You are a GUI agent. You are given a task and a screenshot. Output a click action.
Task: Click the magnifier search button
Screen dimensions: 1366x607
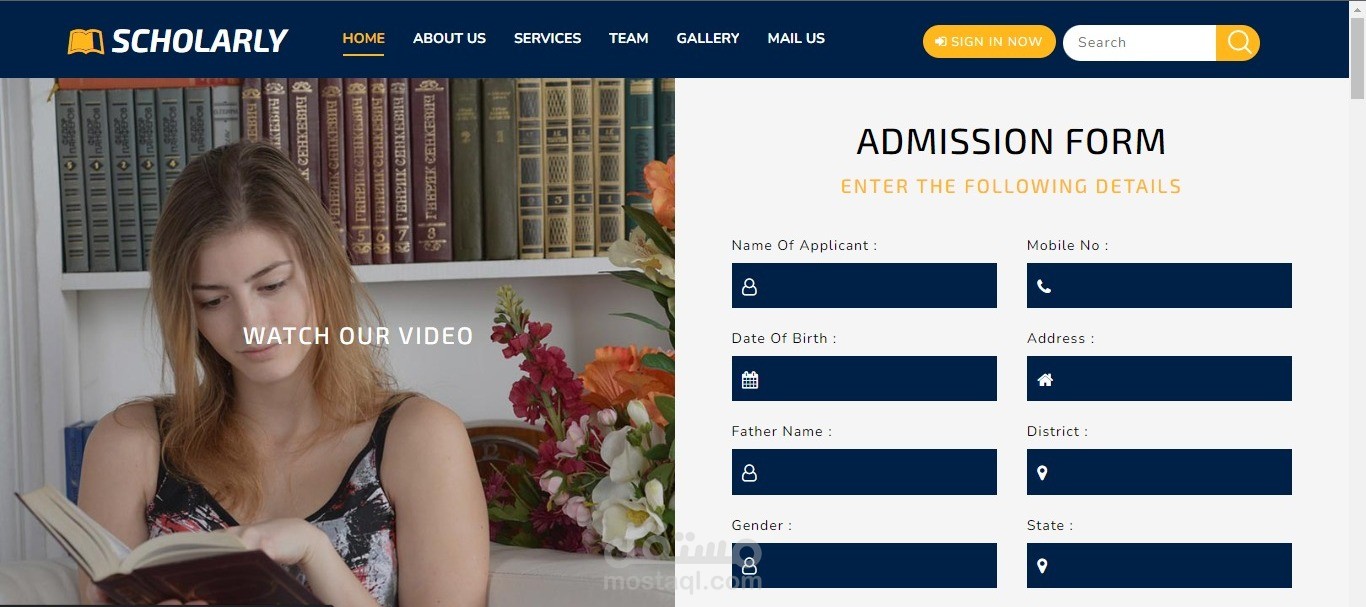(x=1238, y=42)
